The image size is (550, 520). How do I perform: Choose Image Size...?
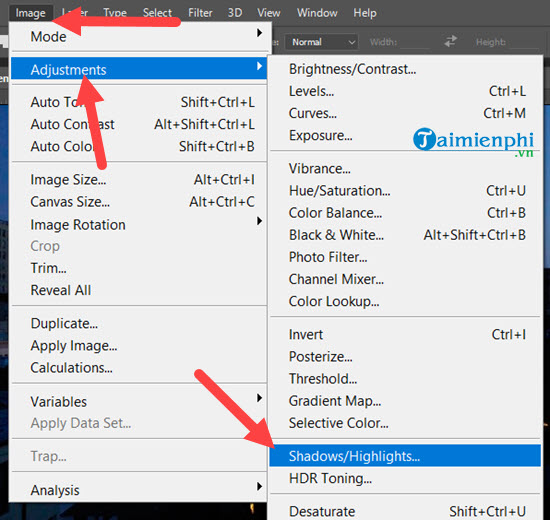click(x=139, y=180)
